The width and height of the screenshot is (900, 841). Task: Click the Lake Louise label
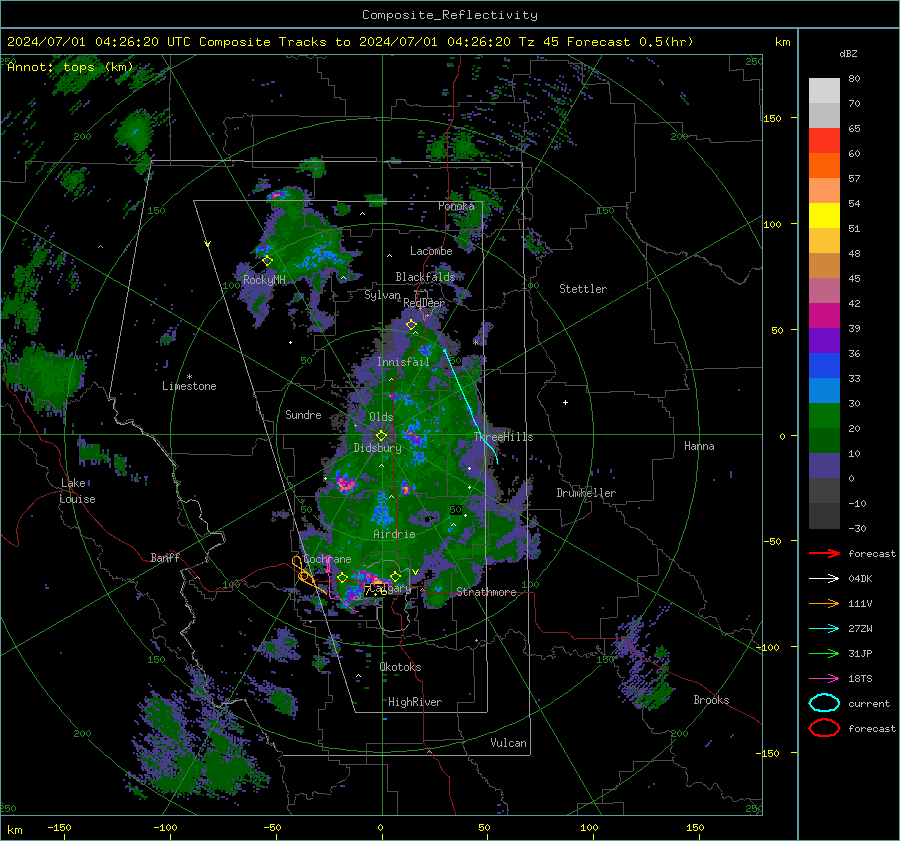[77, 491]
